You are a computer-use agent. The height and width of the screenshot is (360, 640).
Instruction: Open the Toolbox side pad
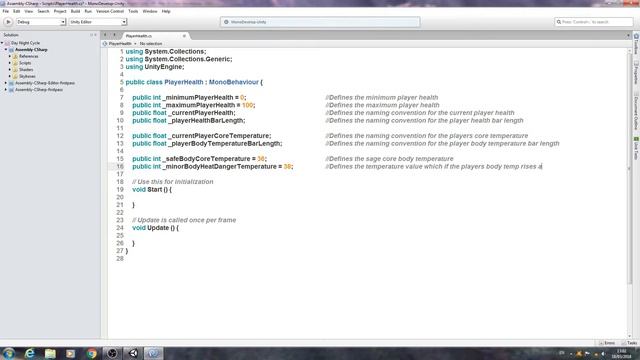click(x=636, y=44)
